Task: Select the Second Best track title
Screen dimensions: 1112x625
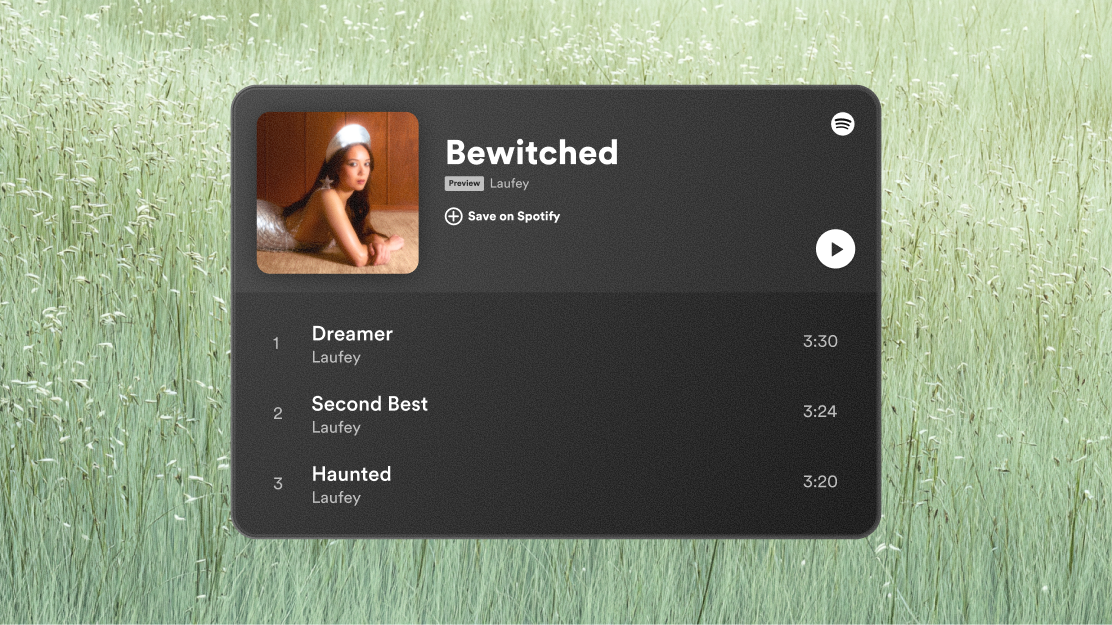Action: point(369,404)
